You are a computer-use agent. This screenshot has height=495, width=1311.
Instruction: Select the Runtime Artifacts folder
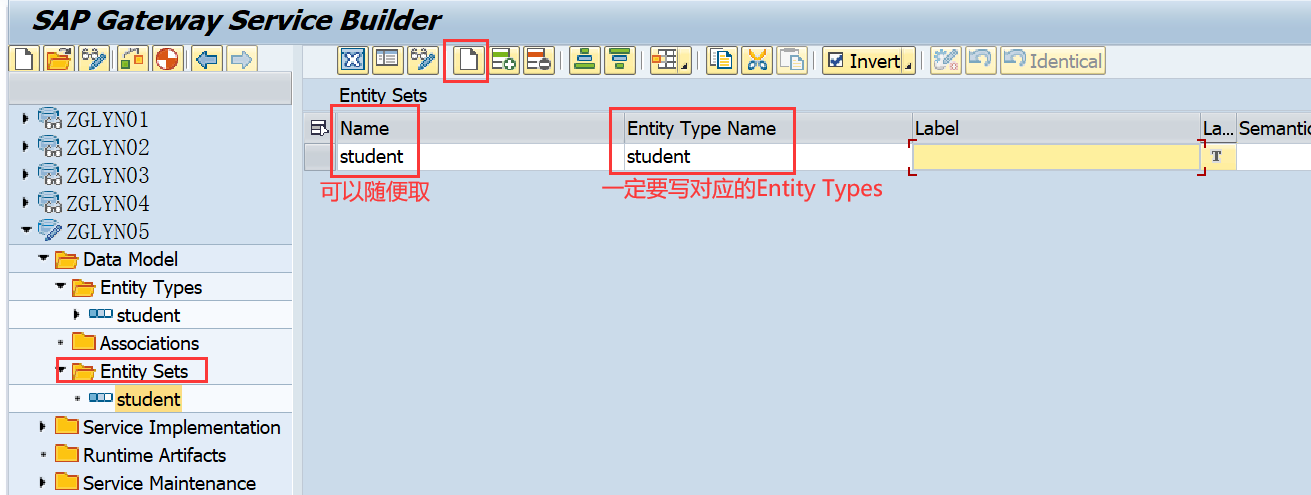(x=154, y=455)
